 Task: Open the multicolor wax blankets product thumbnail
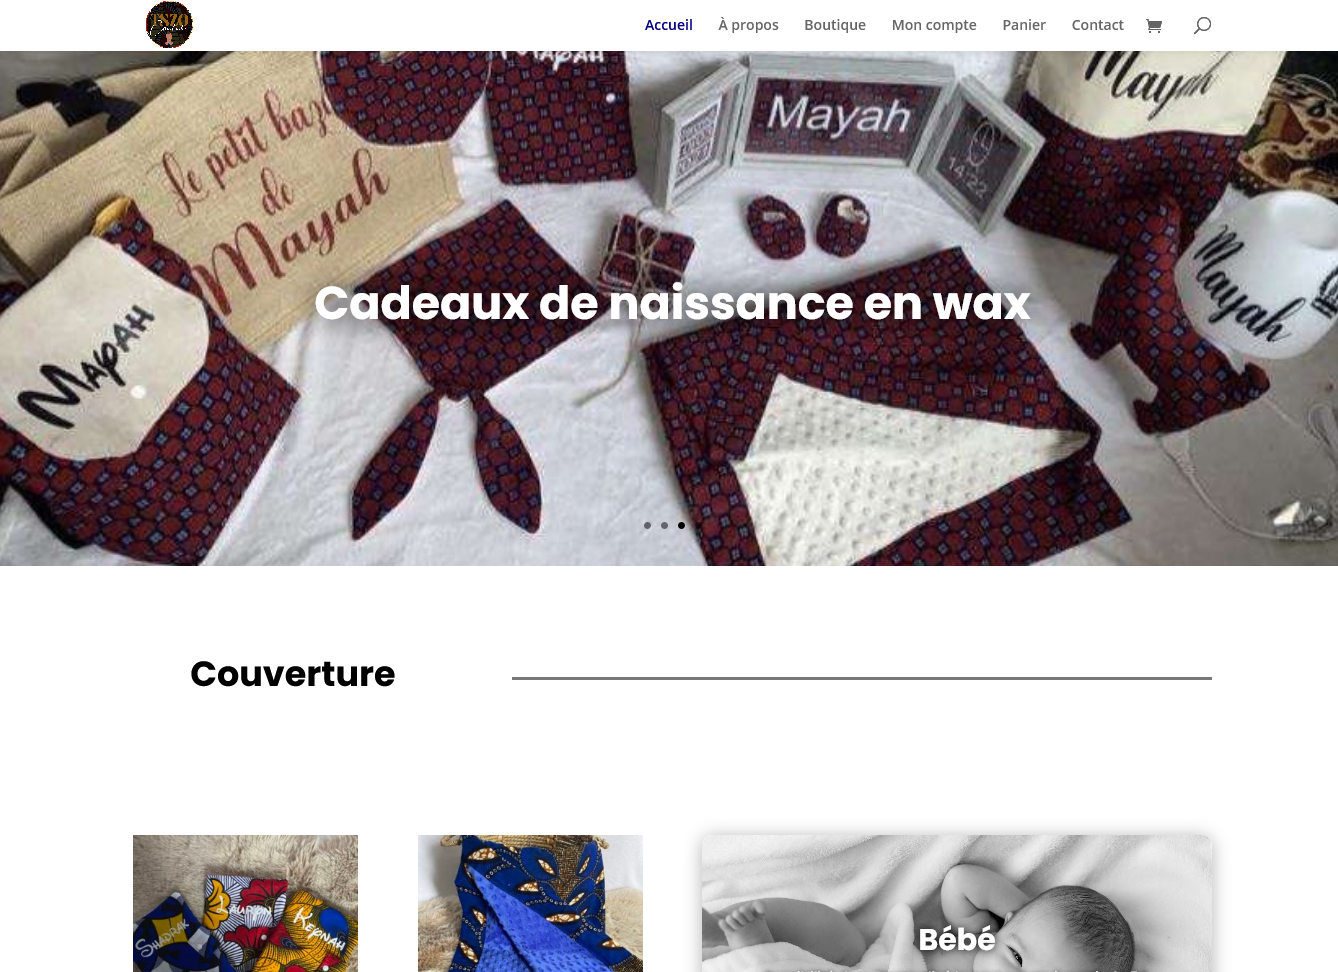(245, 903)
